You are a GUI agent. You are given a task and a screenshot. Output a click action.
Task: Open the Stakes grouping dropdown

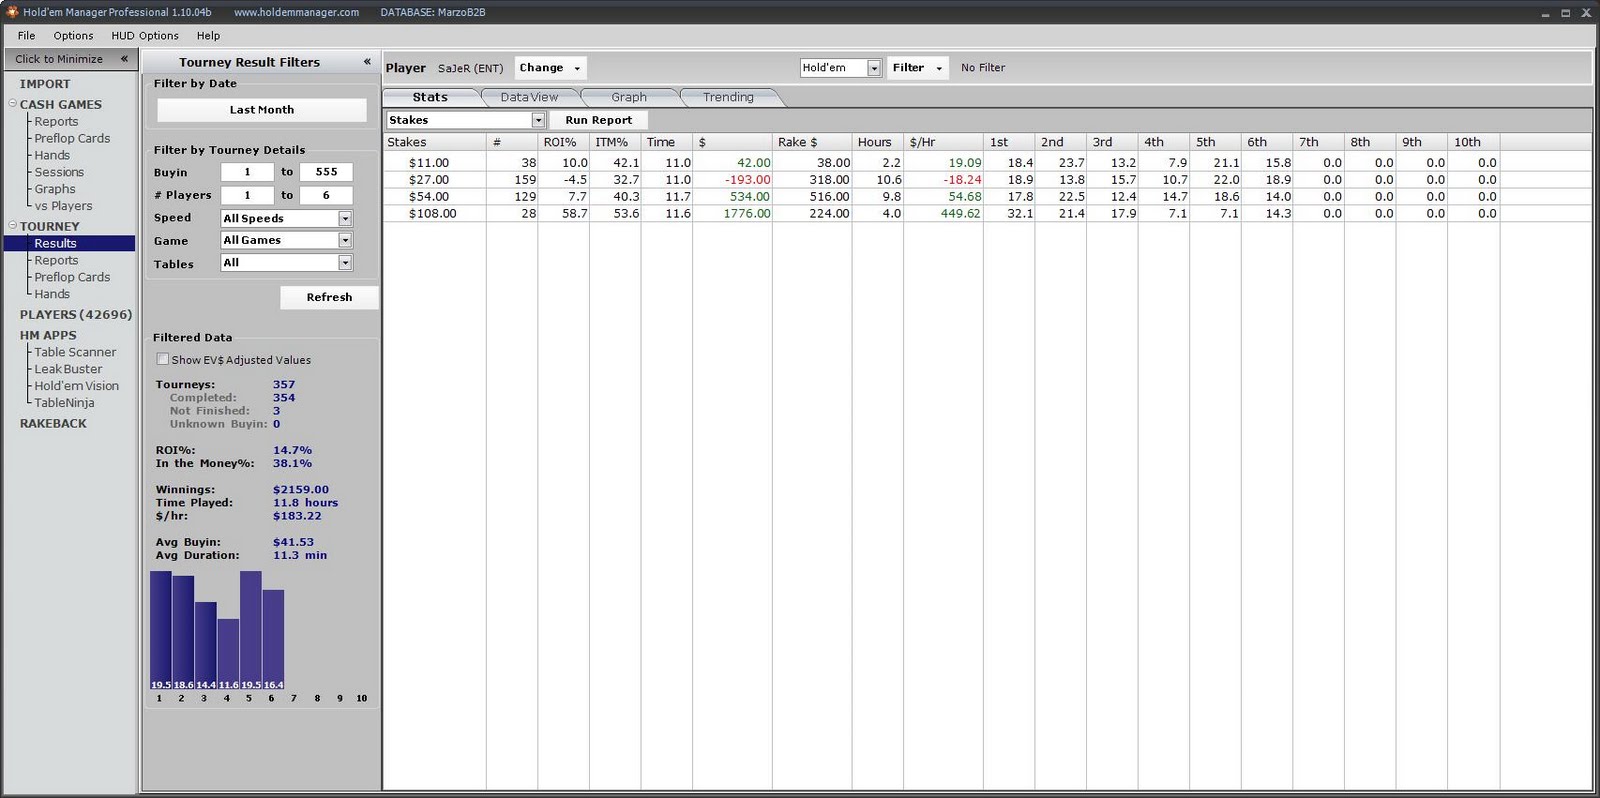click(x=538, y=120)
